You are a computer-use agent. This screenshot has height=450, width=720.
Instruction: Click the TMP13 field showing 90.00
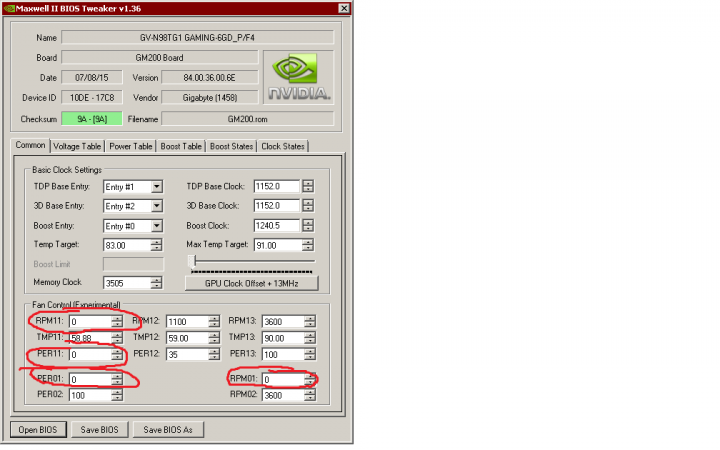point(283,338)
